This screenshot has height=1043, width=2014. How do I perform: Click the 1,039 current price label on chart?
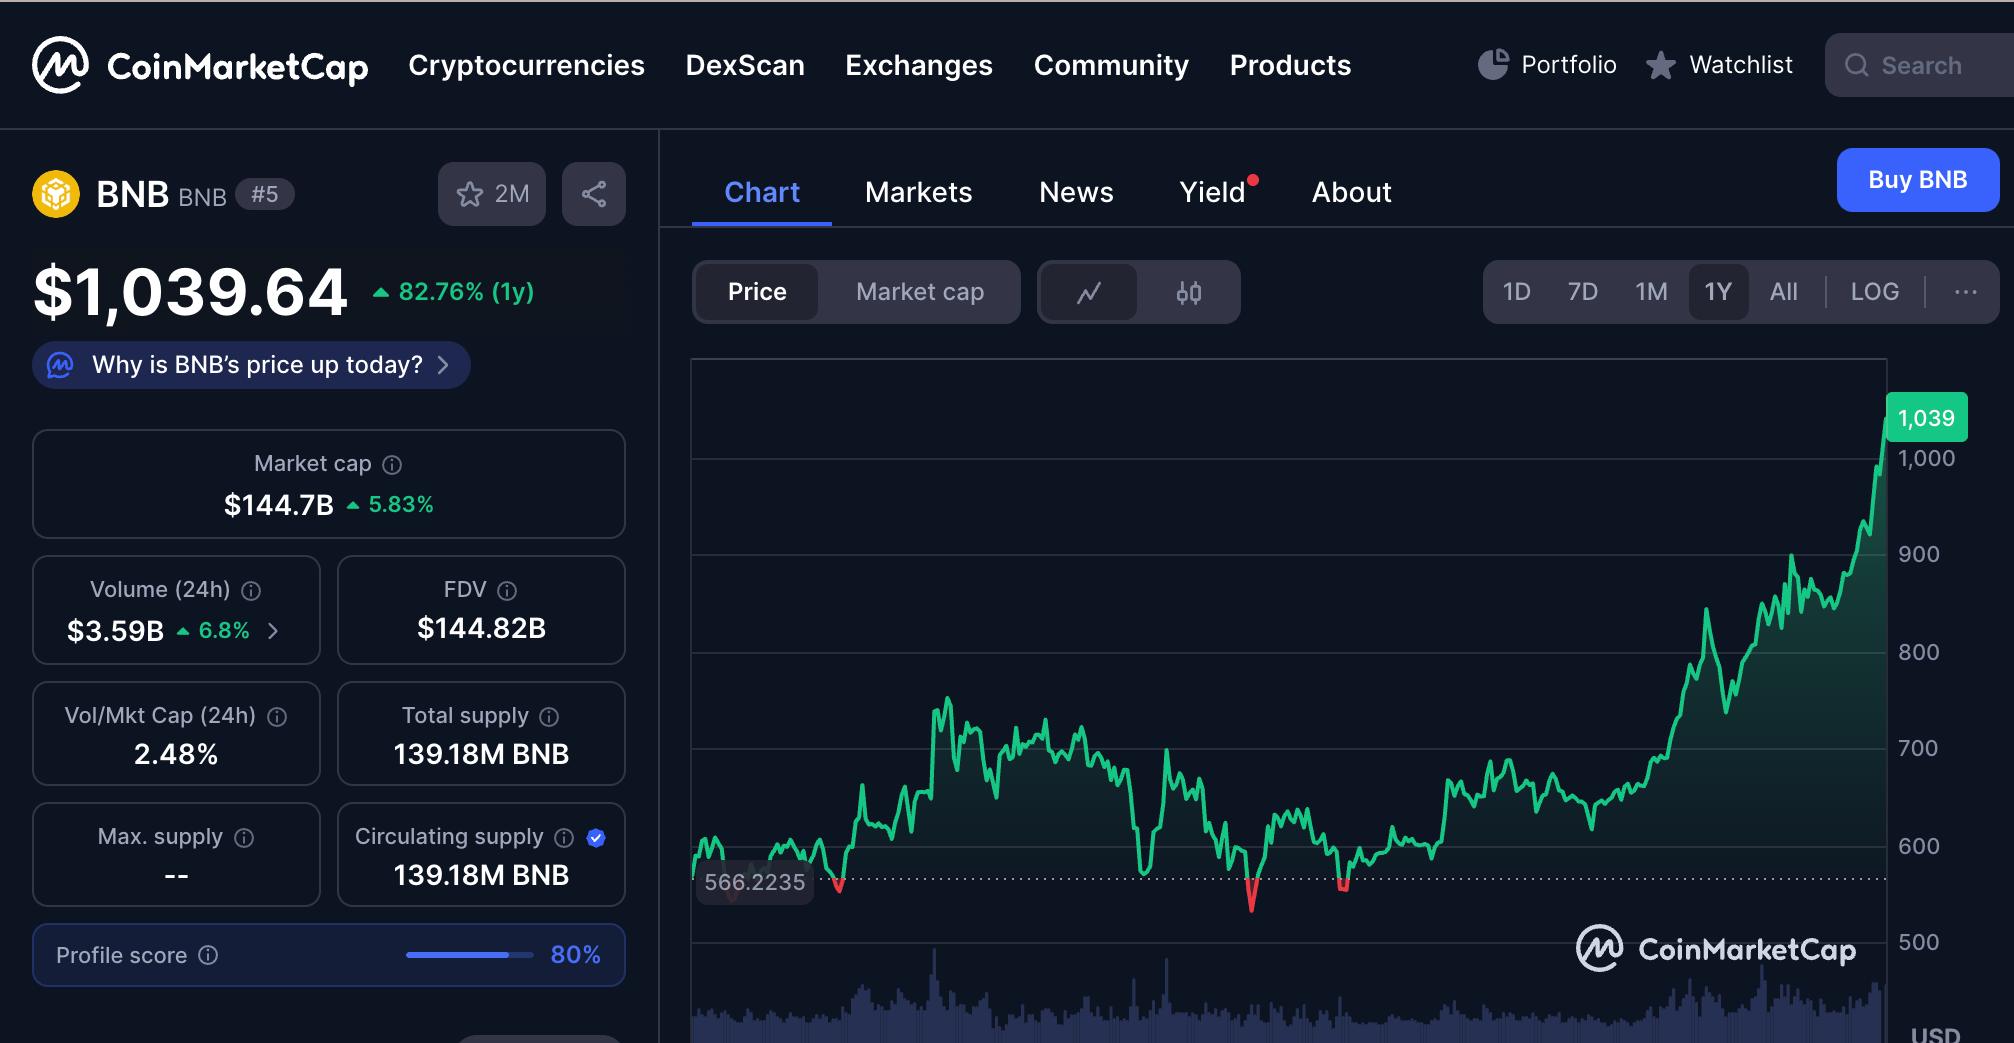click(1926, 418)
